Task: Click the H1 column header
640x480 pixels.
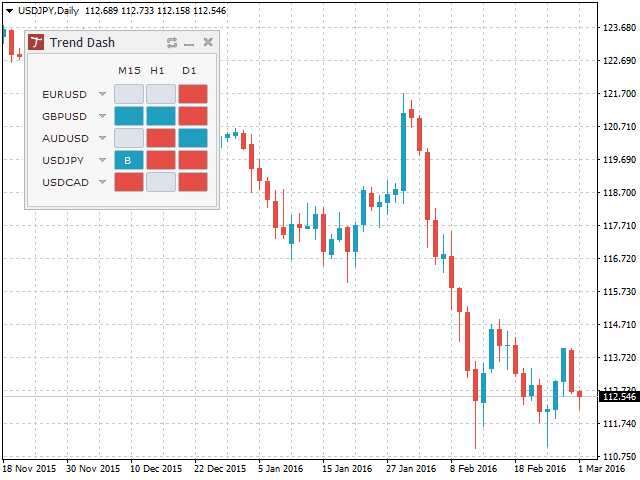Action: (x=157, y=71)
